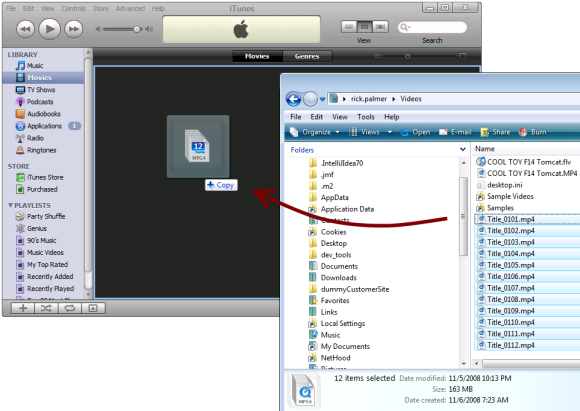
Task: Go to the previous track
Action: [25, 29]
